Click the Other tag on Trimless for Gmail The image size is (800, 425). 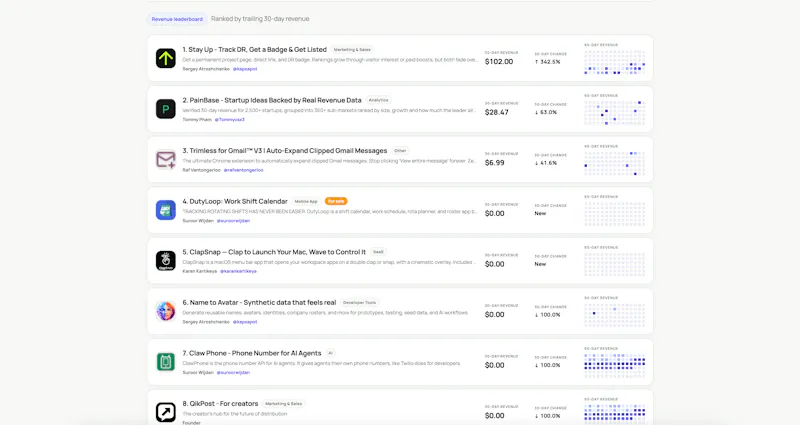[400, 151]
